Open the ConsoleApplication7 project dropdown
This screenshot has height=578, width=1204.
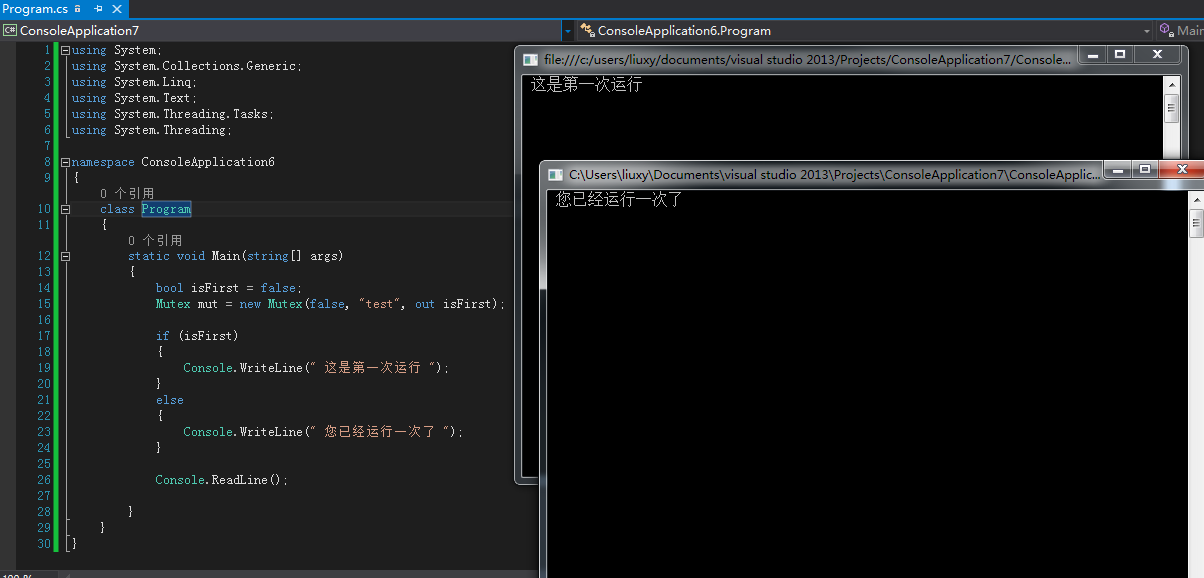point(567,30)
